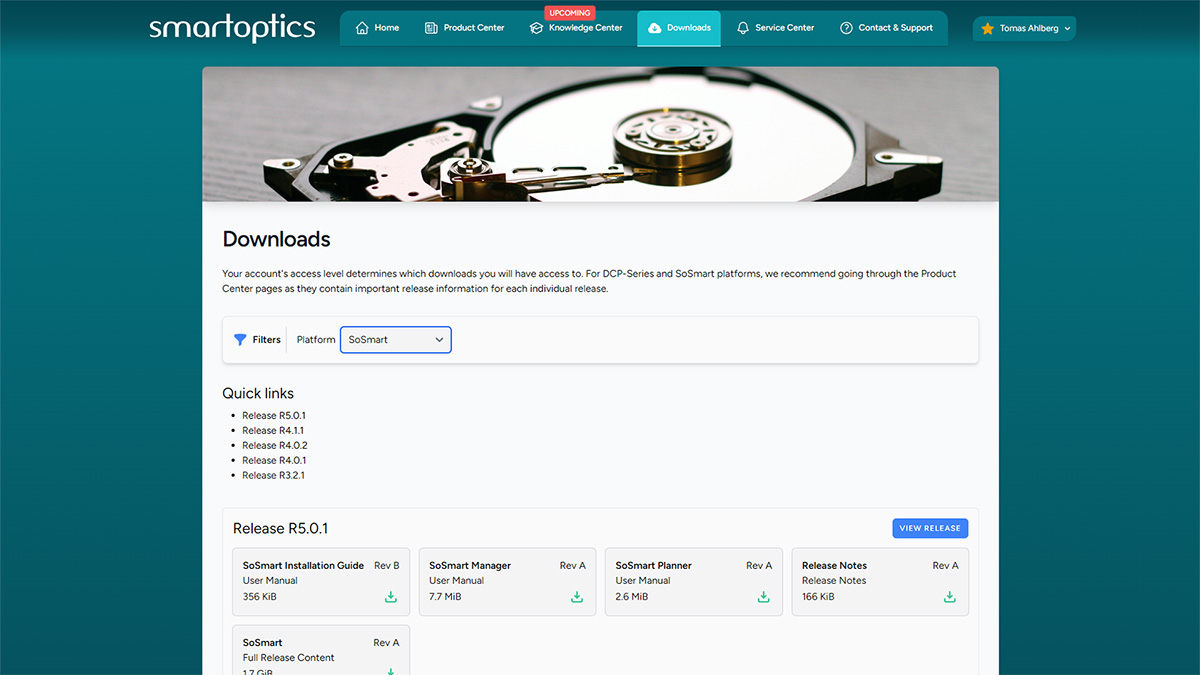
Task: Click the 7.7 MiB file size text
Action: [x=445, y=596]
